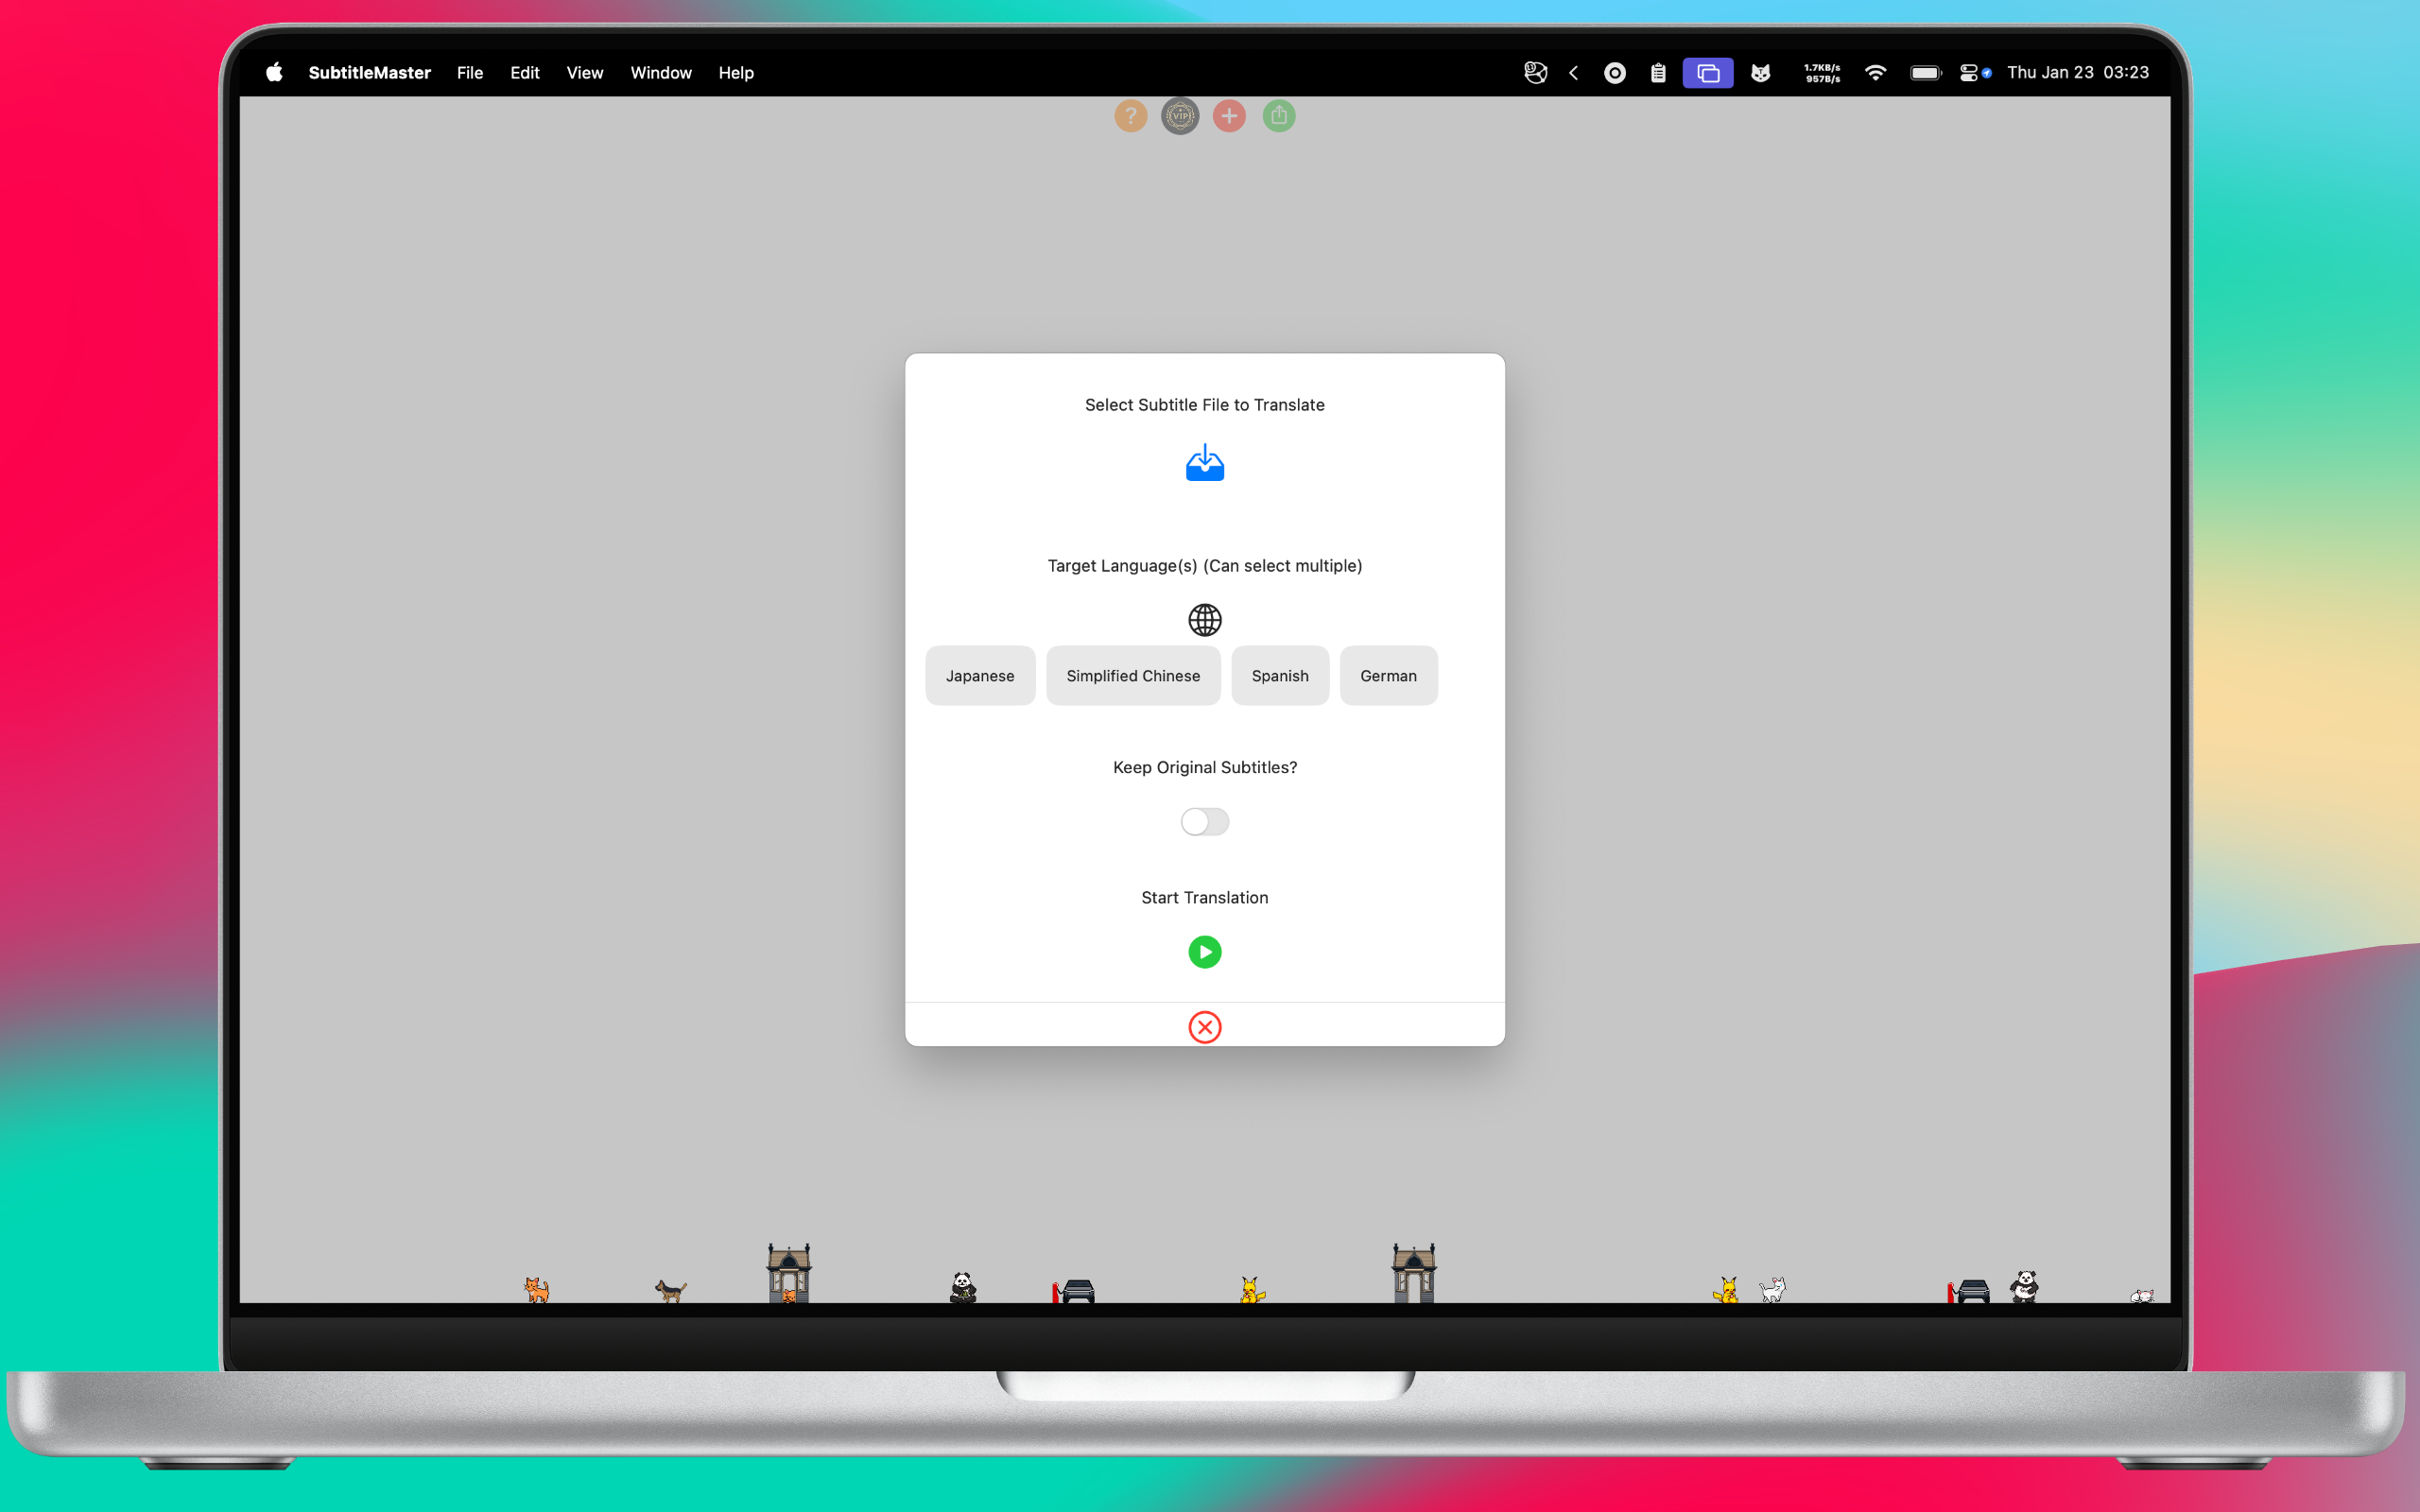Open the View menu

[584, 73]
